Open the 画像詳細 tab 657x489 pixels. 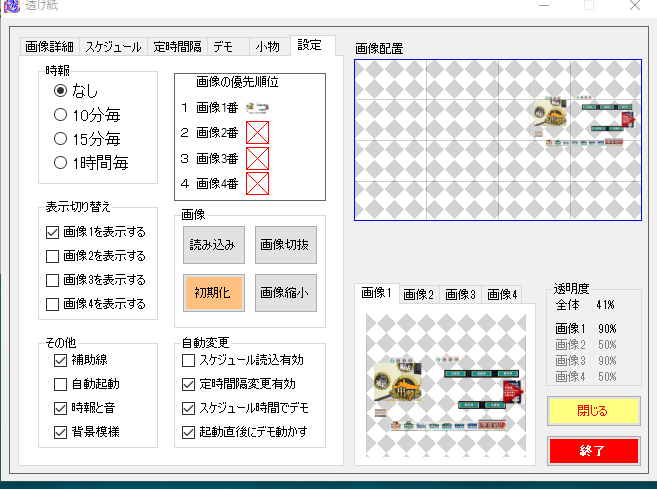pyautogui.click(x=49, y=46)
